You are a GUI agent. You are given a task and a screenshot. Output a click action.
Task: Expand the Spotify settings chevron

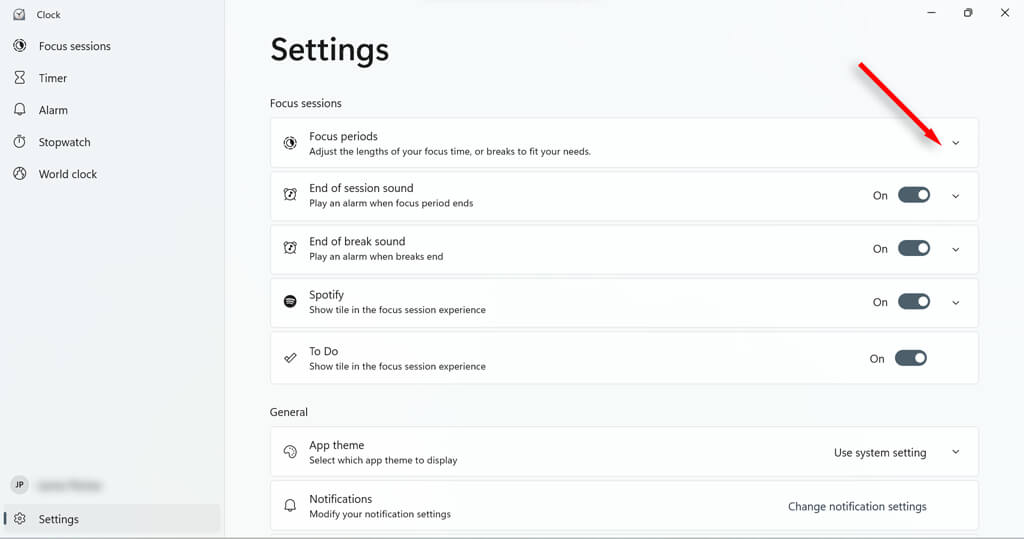tap(955, 302)
